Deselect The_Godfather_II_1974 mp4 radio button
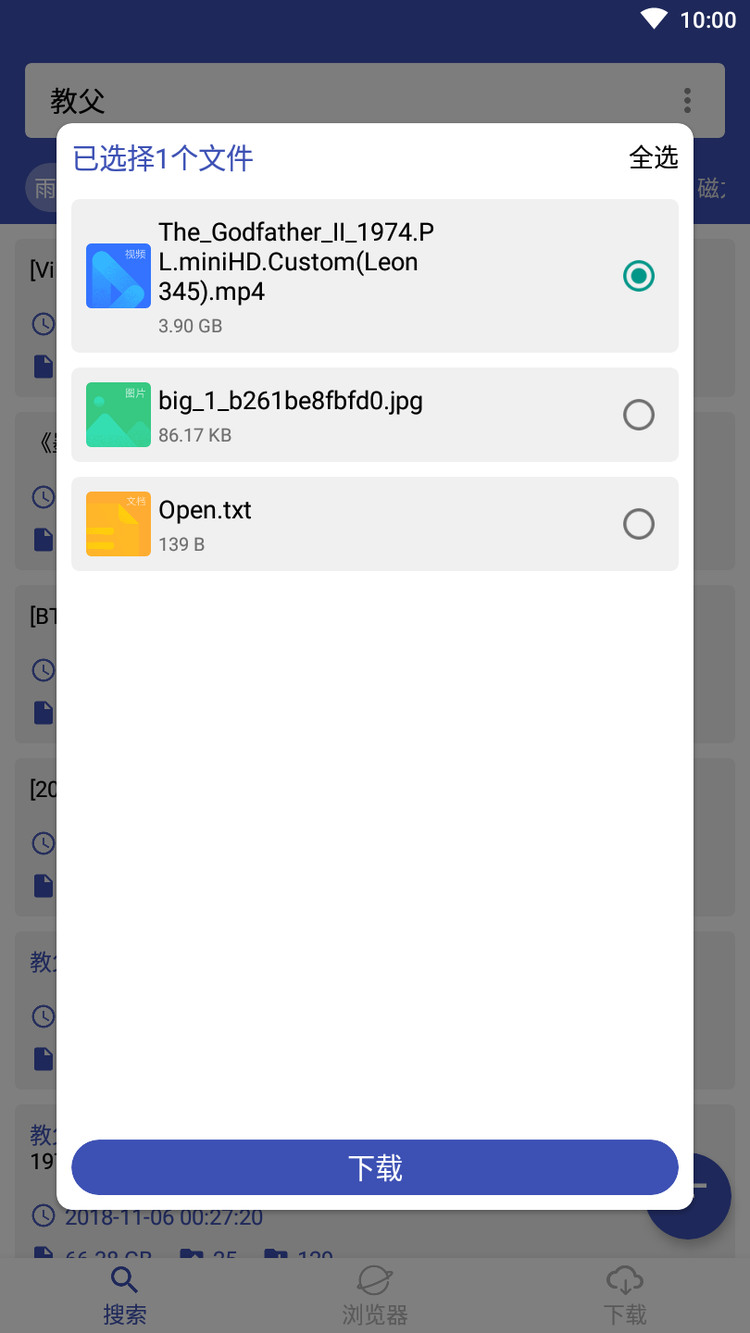Image resolution: width=750 pixels, height=1333 pixels. coord(638,275)
